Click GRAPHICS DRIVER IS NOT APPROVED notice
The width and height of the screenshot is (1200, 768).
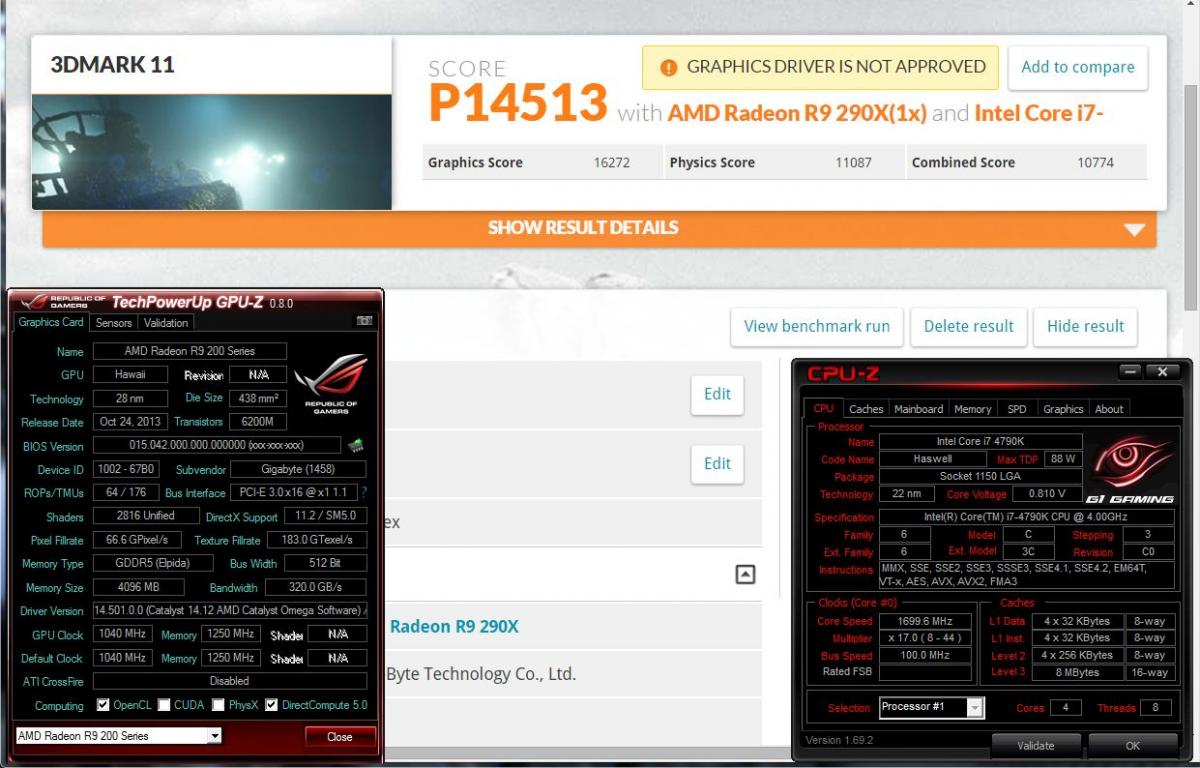[x=820, y=68]
